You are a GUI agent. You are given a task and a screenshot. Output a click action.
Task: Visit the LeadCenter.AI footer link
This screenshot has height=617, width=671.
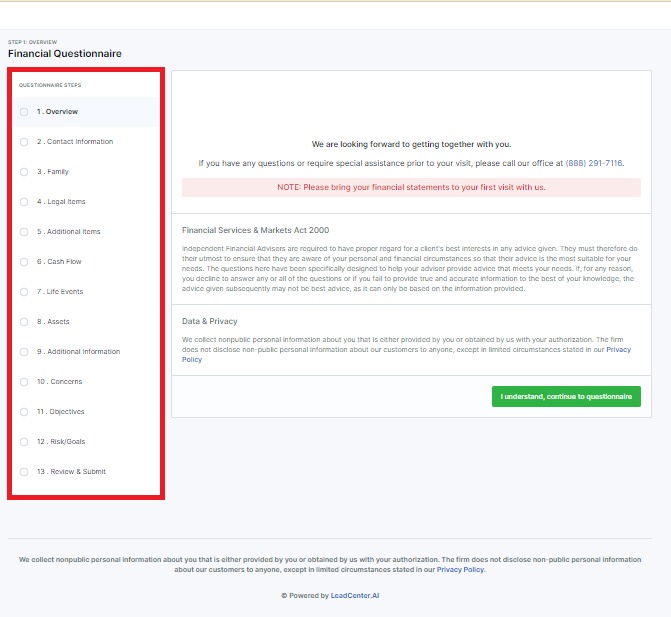pyautogui.click(x=355, y=595)
